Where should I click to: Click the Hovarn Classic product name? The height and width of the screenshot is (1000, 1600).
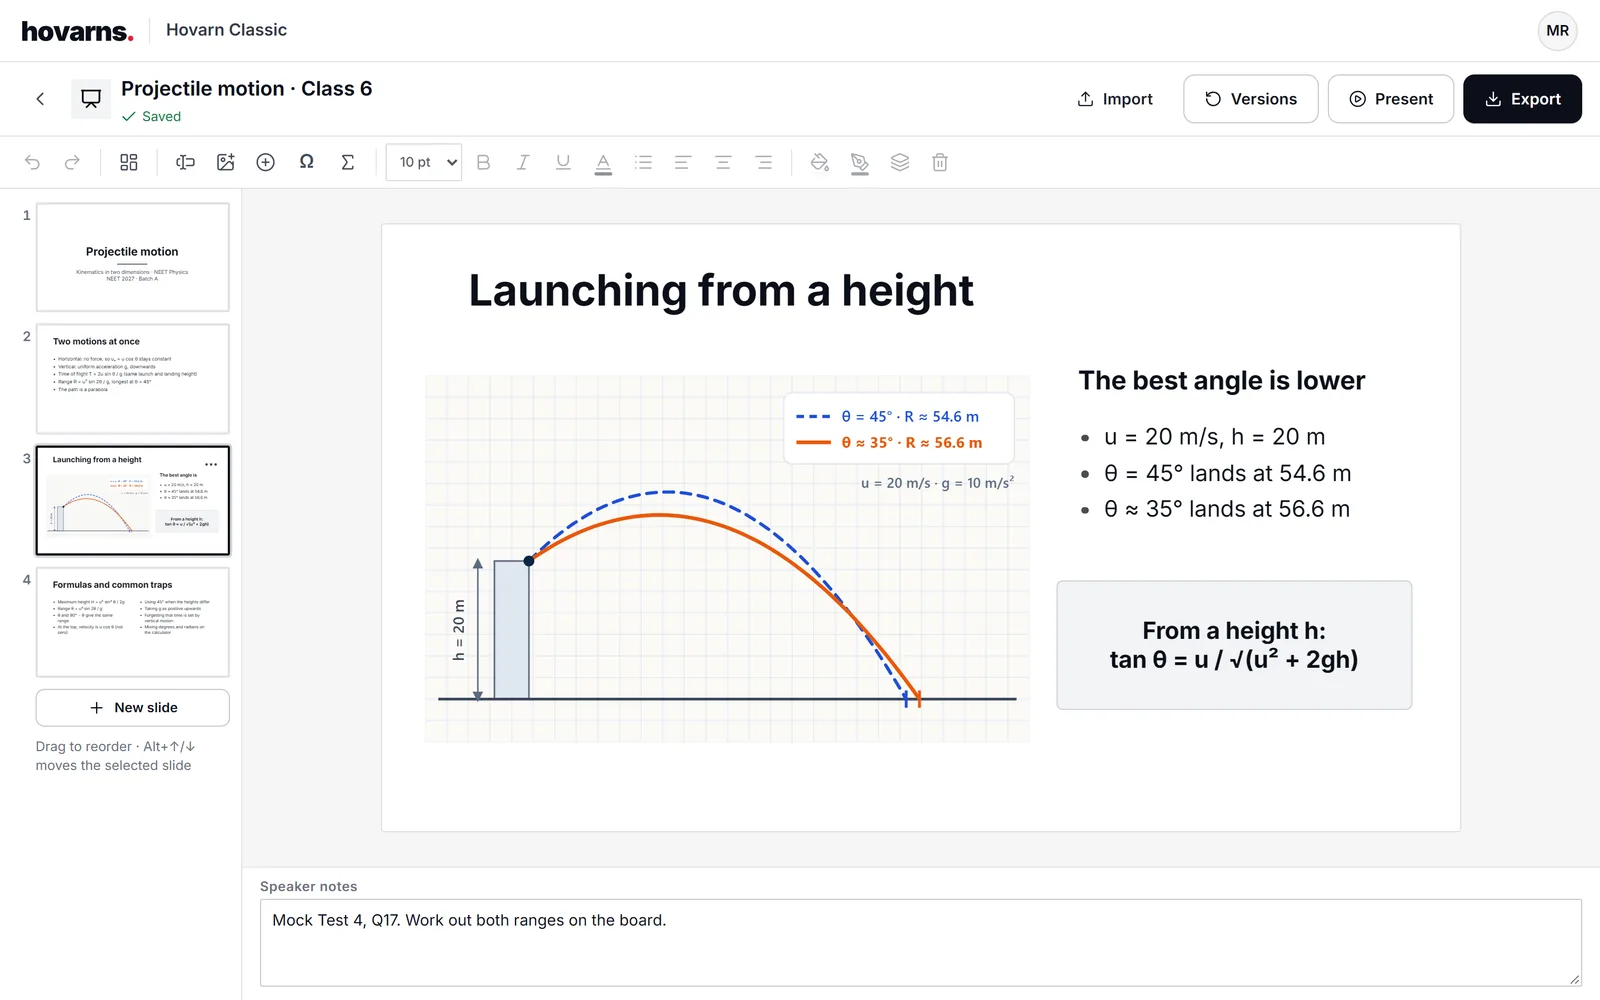[x=226, y=30]
